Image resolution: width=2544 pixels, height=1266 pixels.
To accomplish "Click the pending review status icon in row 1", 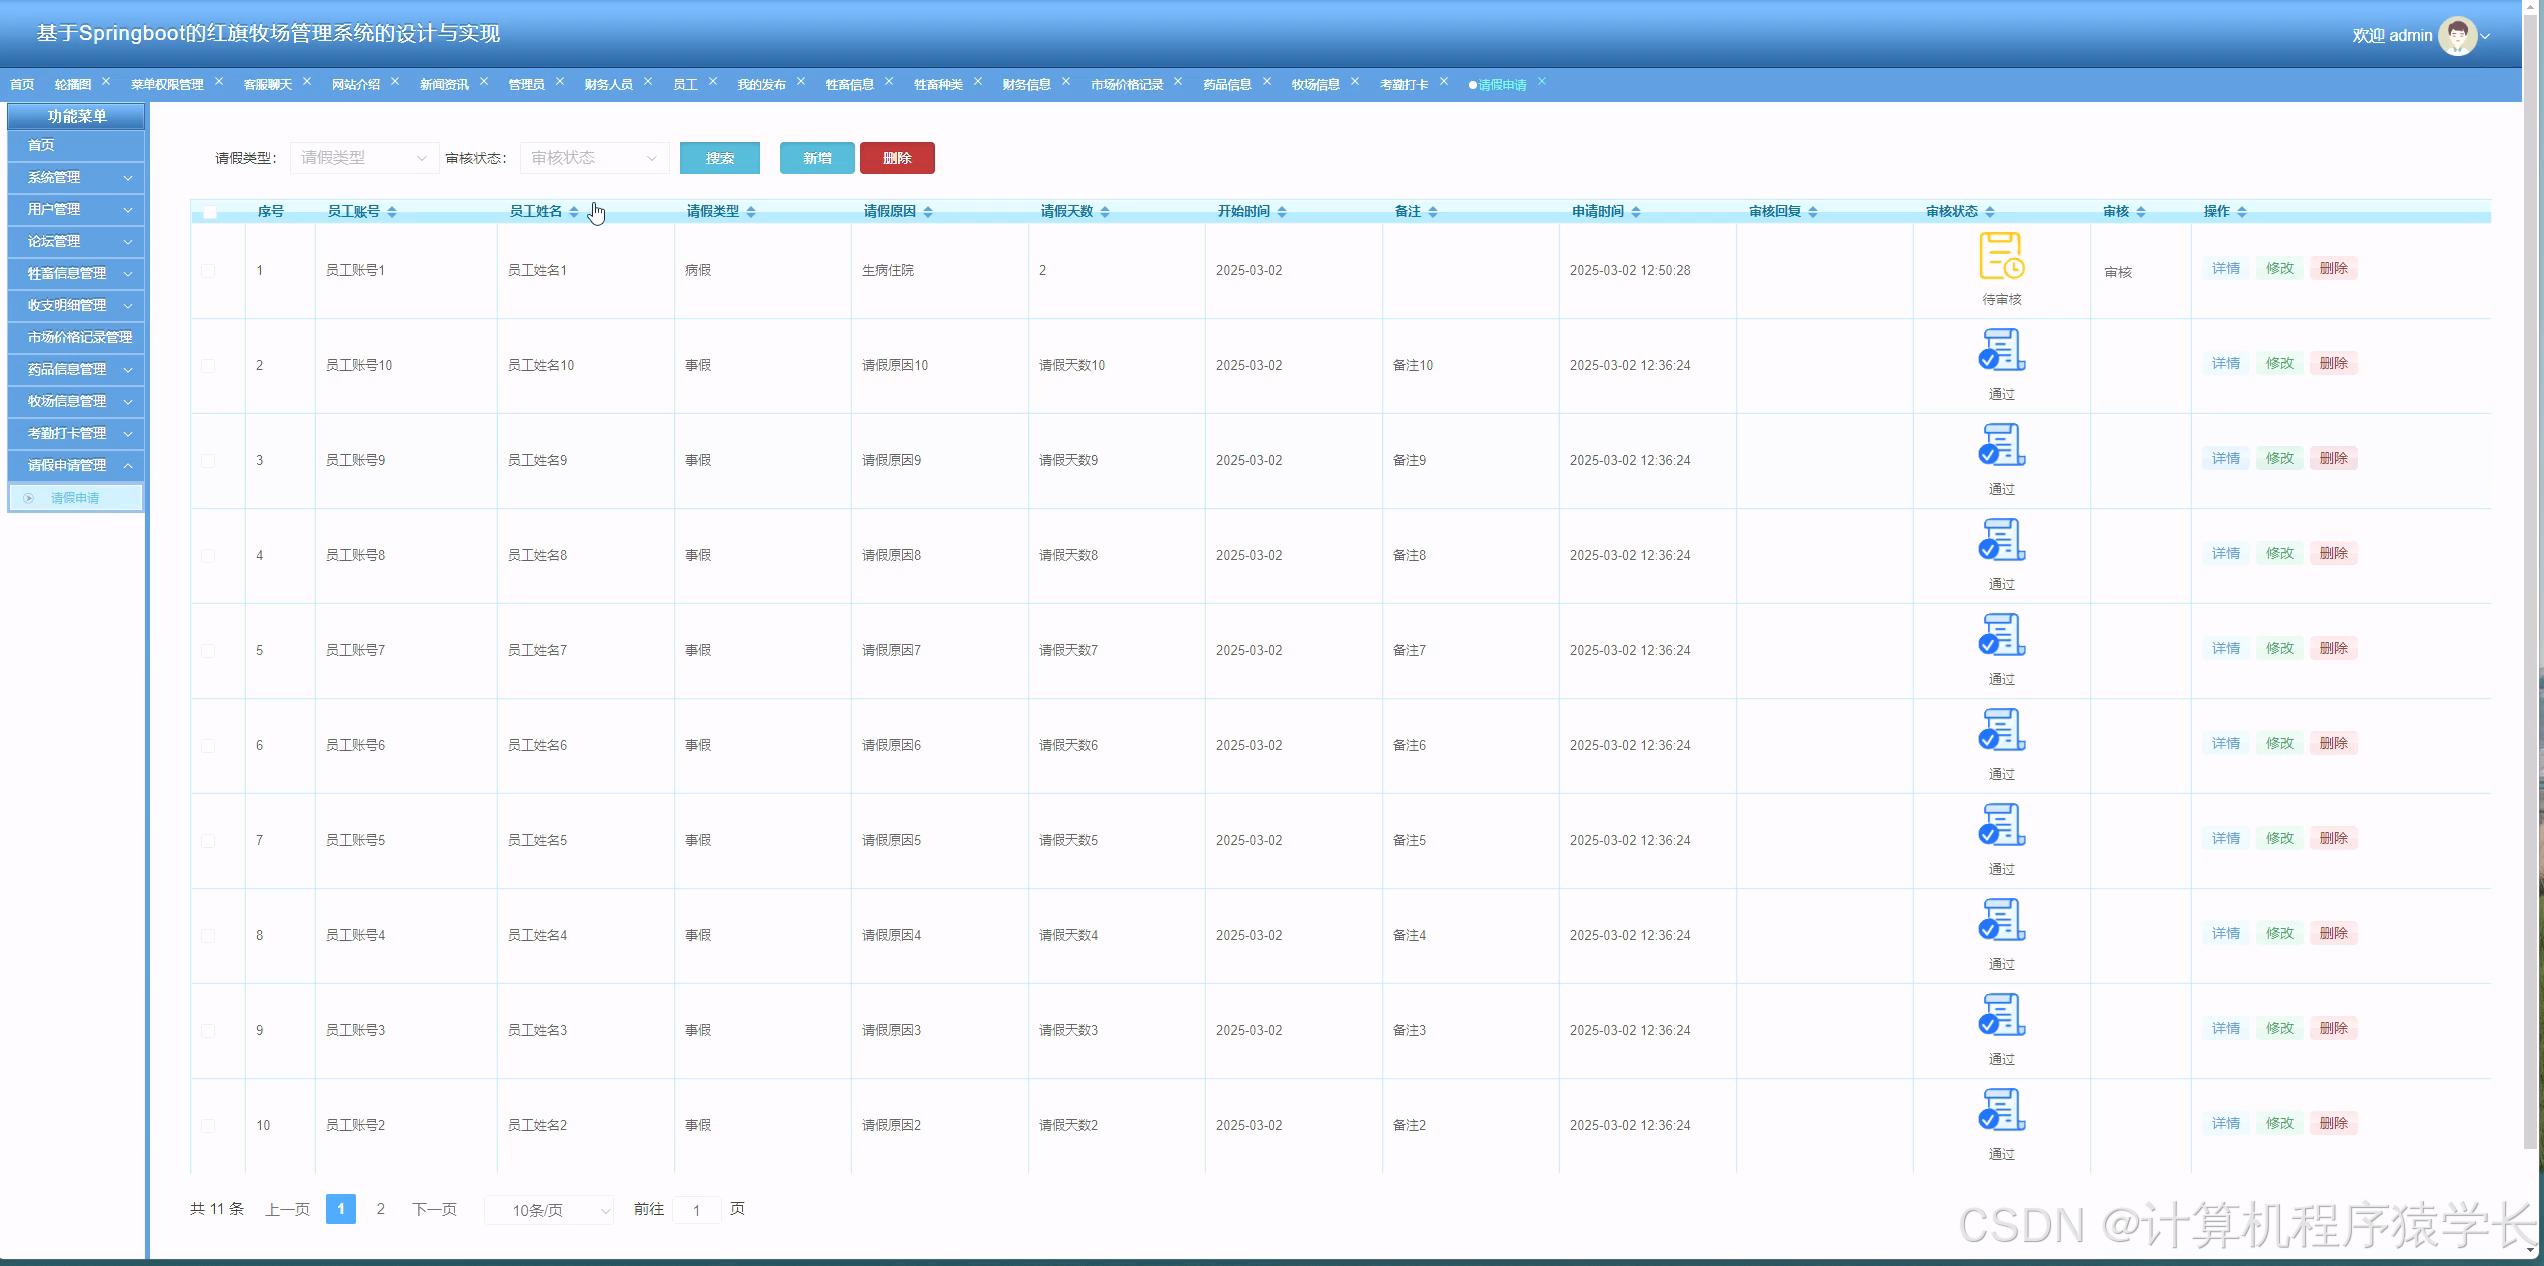I will (2001, 256).
